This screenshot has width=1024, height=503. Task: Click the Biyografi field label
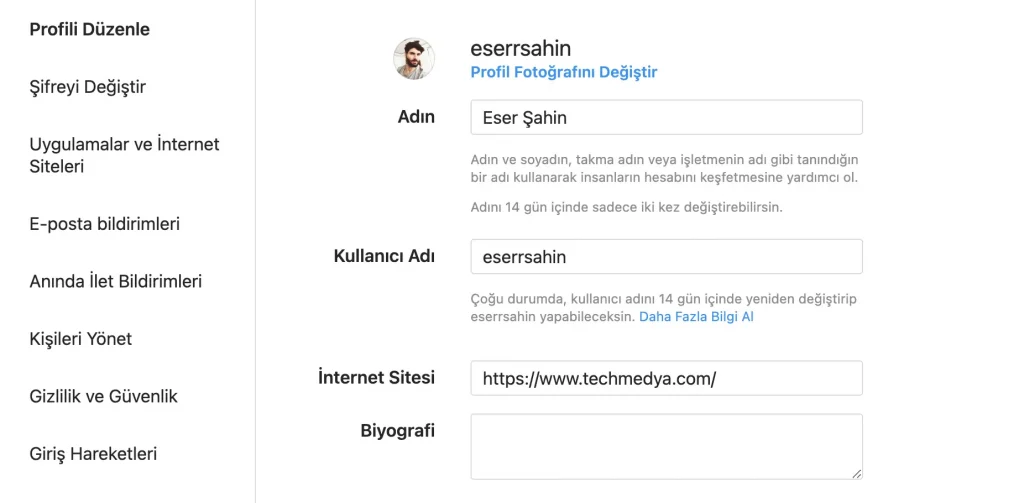(x=398, y=431)
